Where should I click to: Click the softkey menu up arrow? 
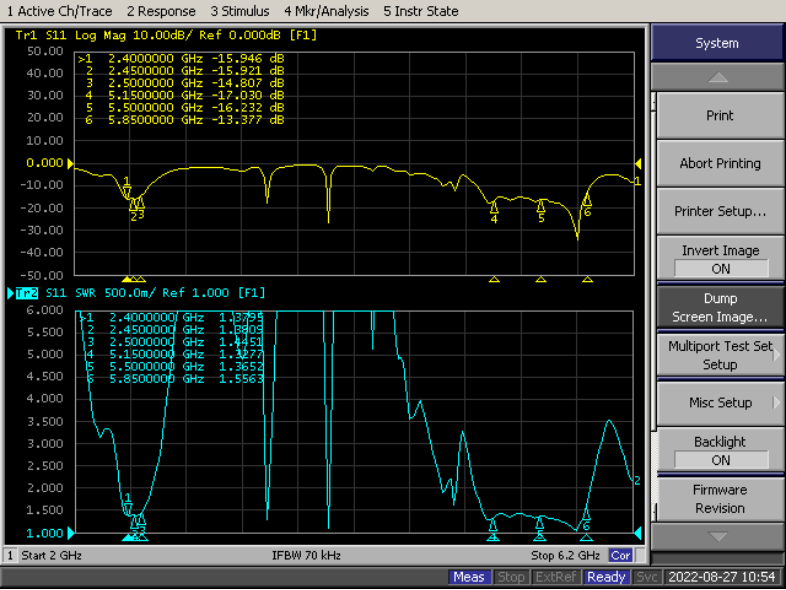[x=717, y=78]
